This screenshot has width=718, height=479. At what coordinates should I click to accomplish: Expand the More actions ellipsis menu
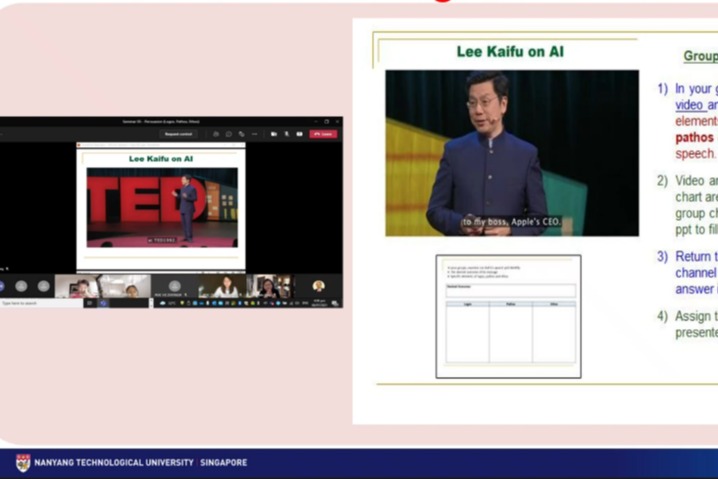pos(254,134)
